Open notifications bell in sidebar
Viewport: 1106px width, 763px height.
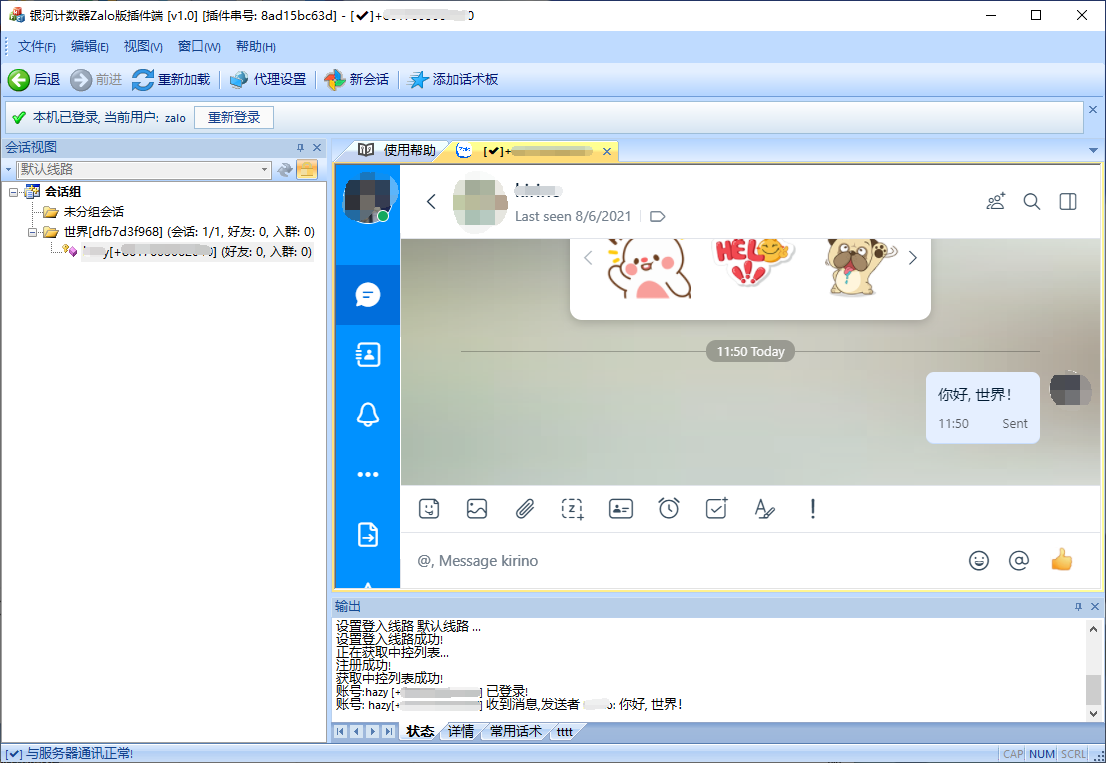coord(368,415)
